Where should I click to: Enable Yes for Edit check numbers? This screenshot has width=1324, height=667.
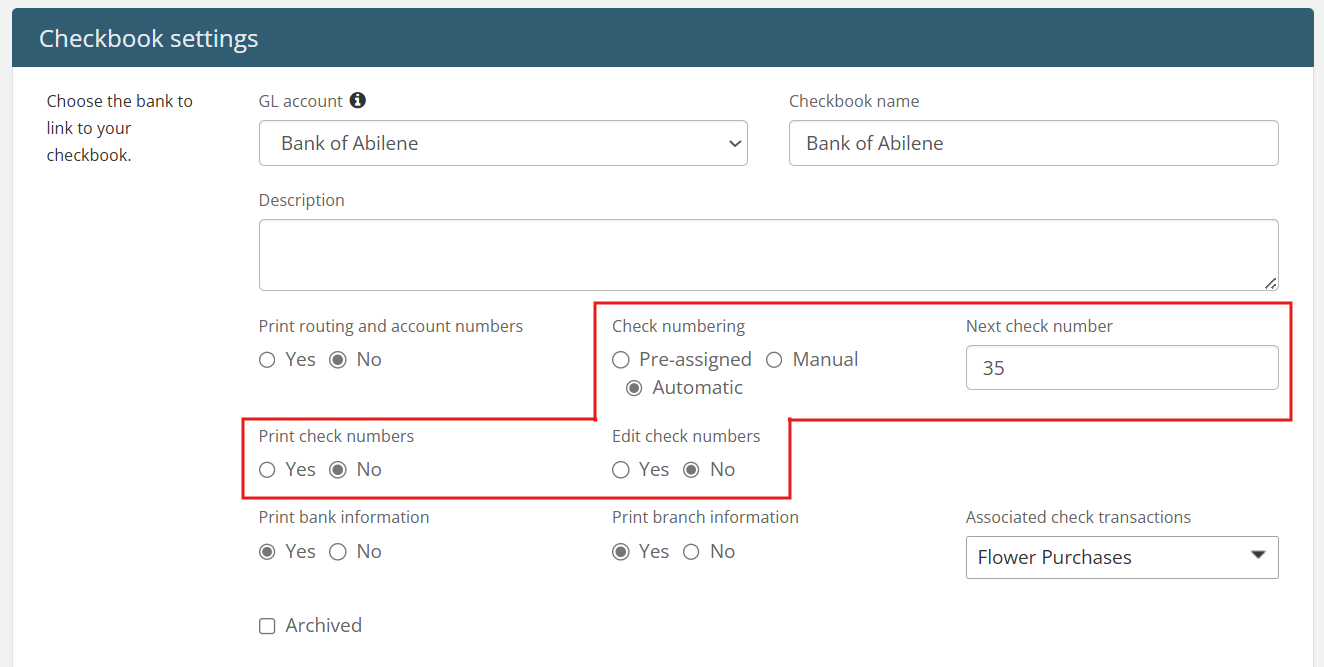point(621,470)
